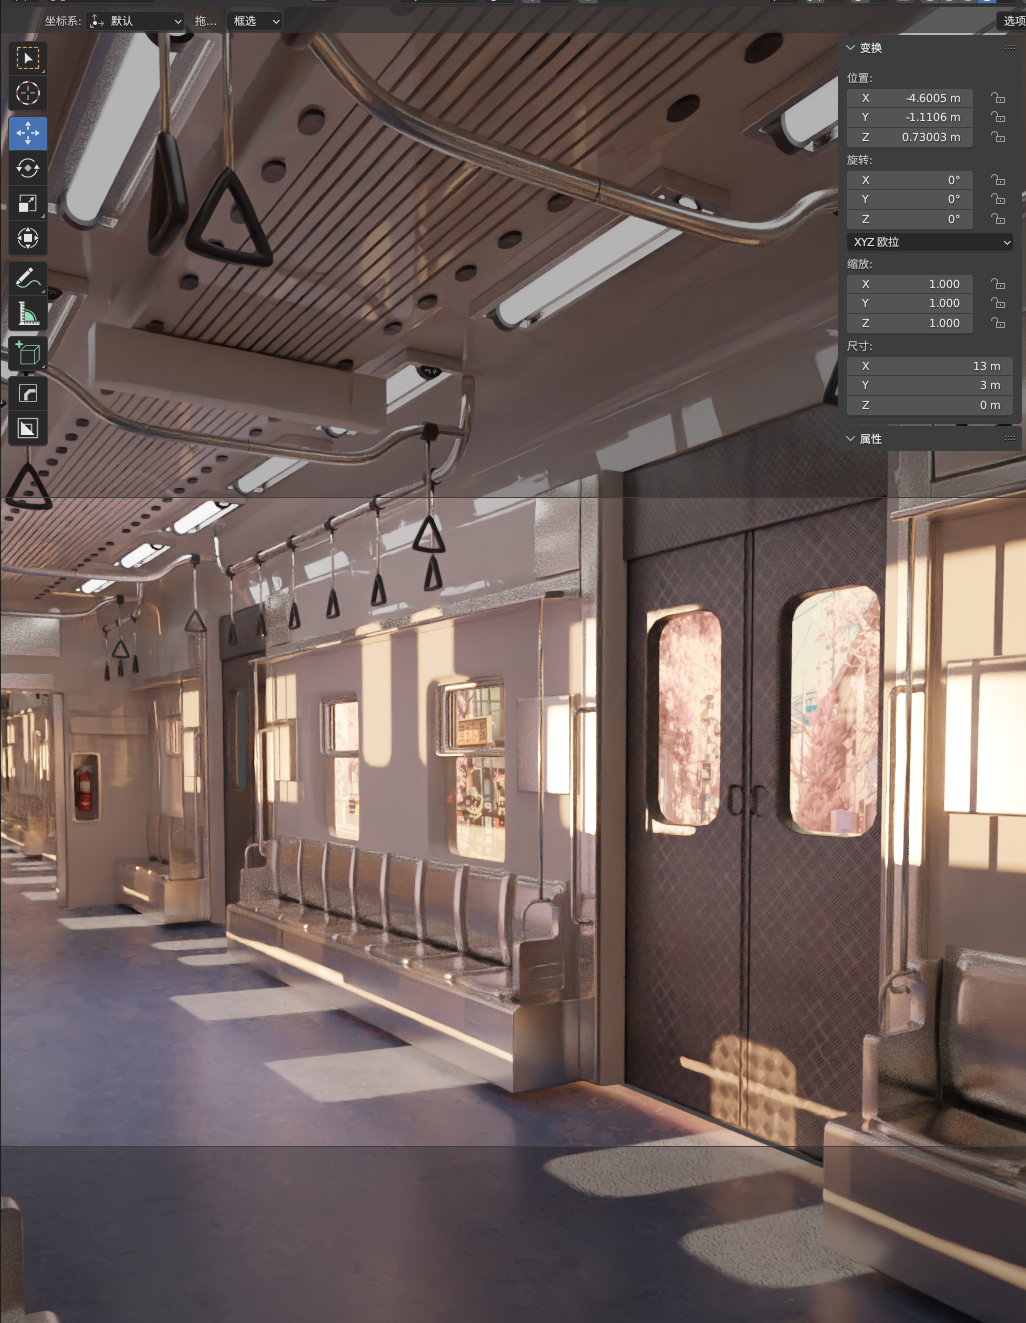1026x1323 pixels.
Task: Activate the combined Transform tool
Action: pyautogui.click(x=28, y=238)
